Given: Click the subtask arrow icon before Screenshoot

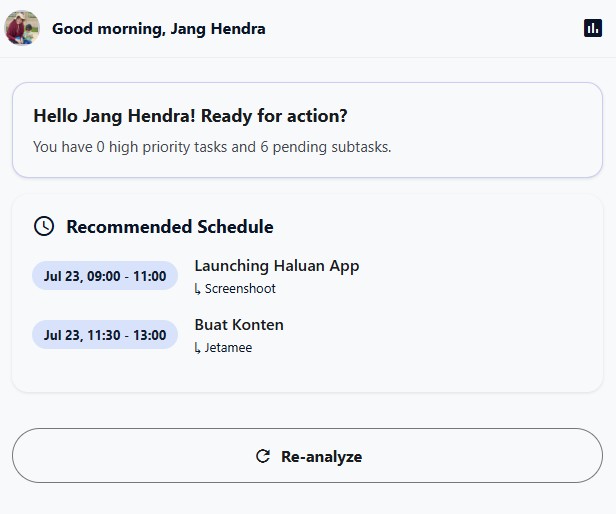Looking at the screenshot, I should point(198,290).
